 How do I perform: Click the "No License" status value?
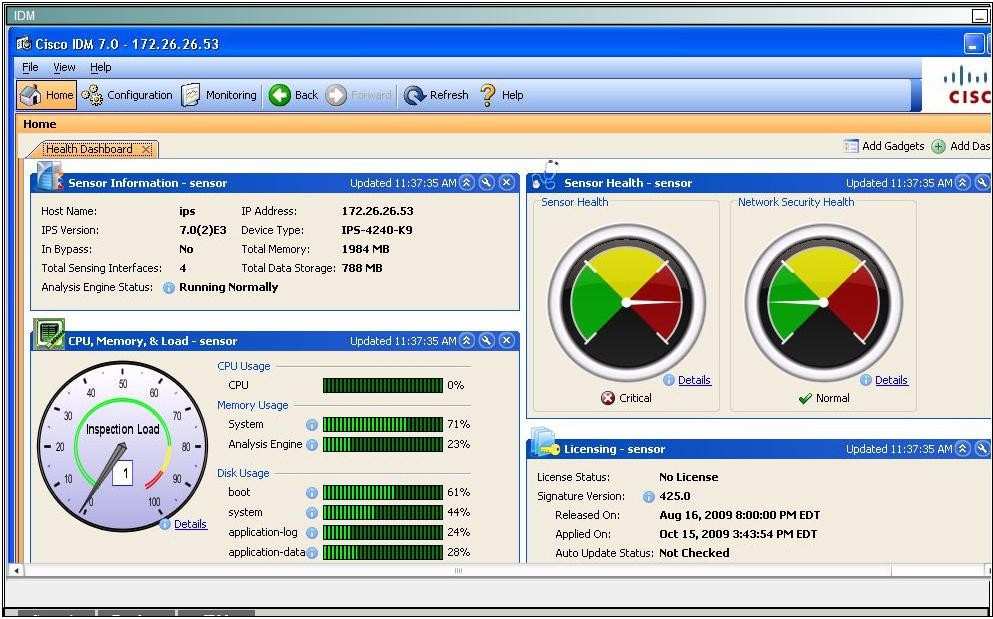[688, 477]
